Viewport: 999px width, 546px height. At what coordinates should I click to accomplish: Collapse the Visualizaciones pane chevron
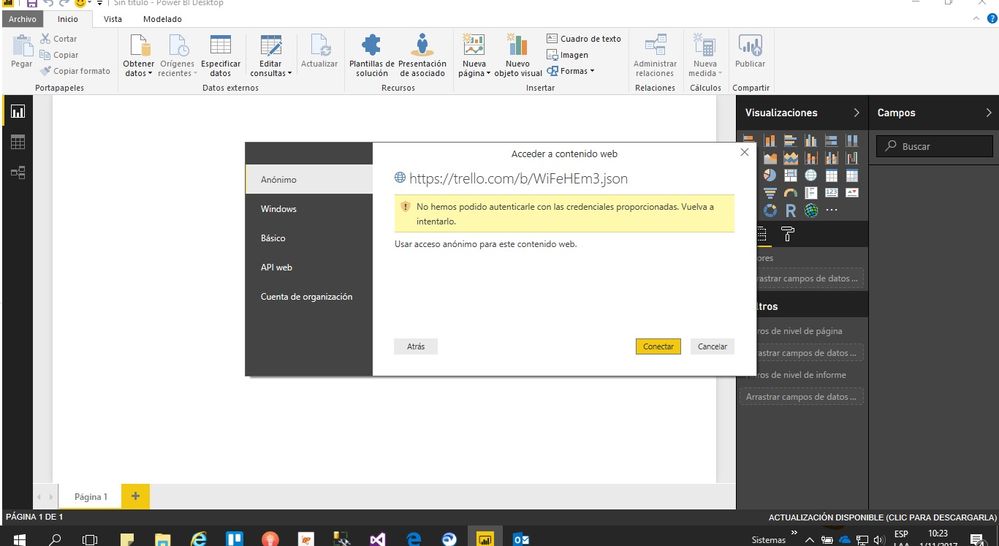pyautogui.click(x=856, y=113)
